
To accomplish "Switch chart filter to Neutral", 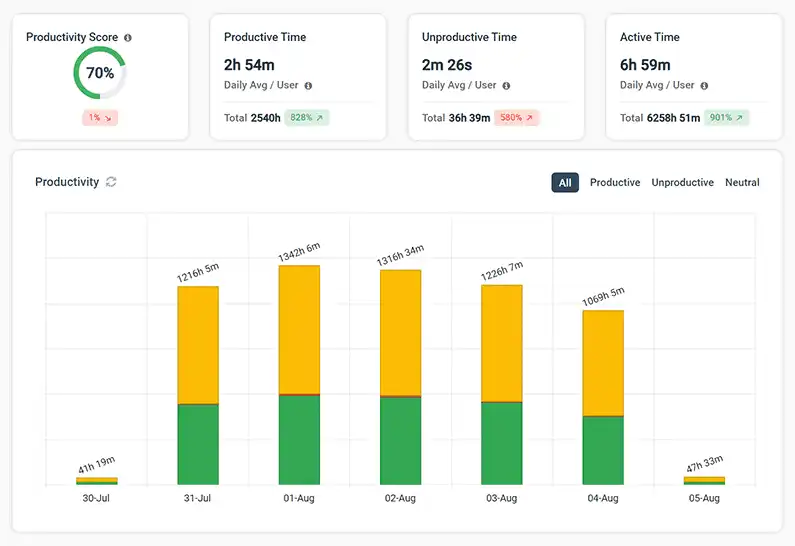I will pos(742,183).
